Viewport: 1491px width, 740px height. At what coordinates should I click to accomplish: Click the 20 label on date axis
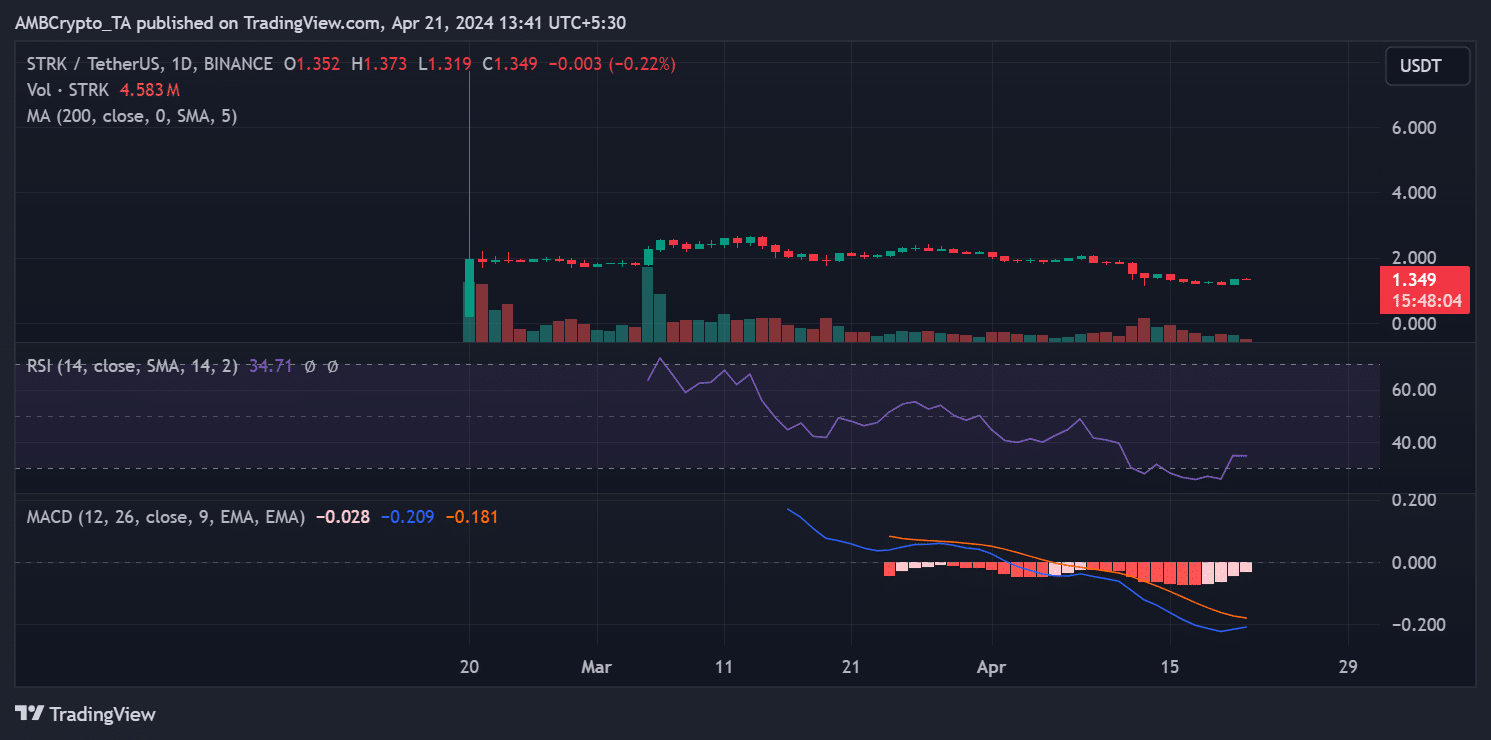point(469,666)
